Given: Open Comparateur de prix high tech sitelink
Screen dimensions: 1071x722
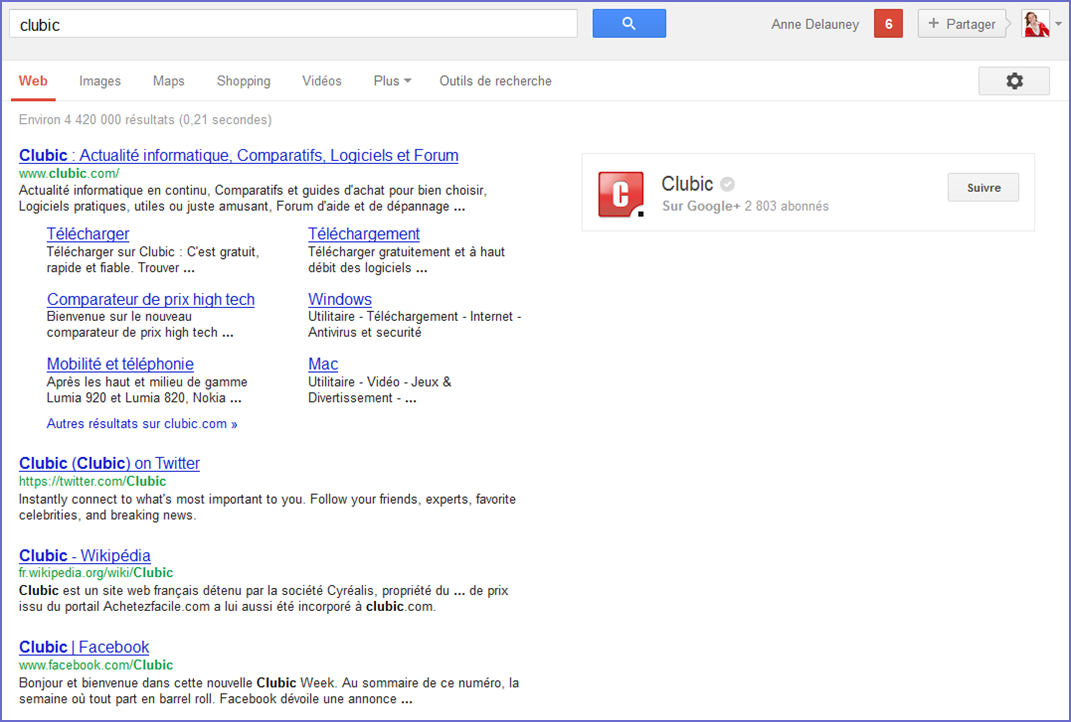Looking at the screenshot, I should coord(150,299).
